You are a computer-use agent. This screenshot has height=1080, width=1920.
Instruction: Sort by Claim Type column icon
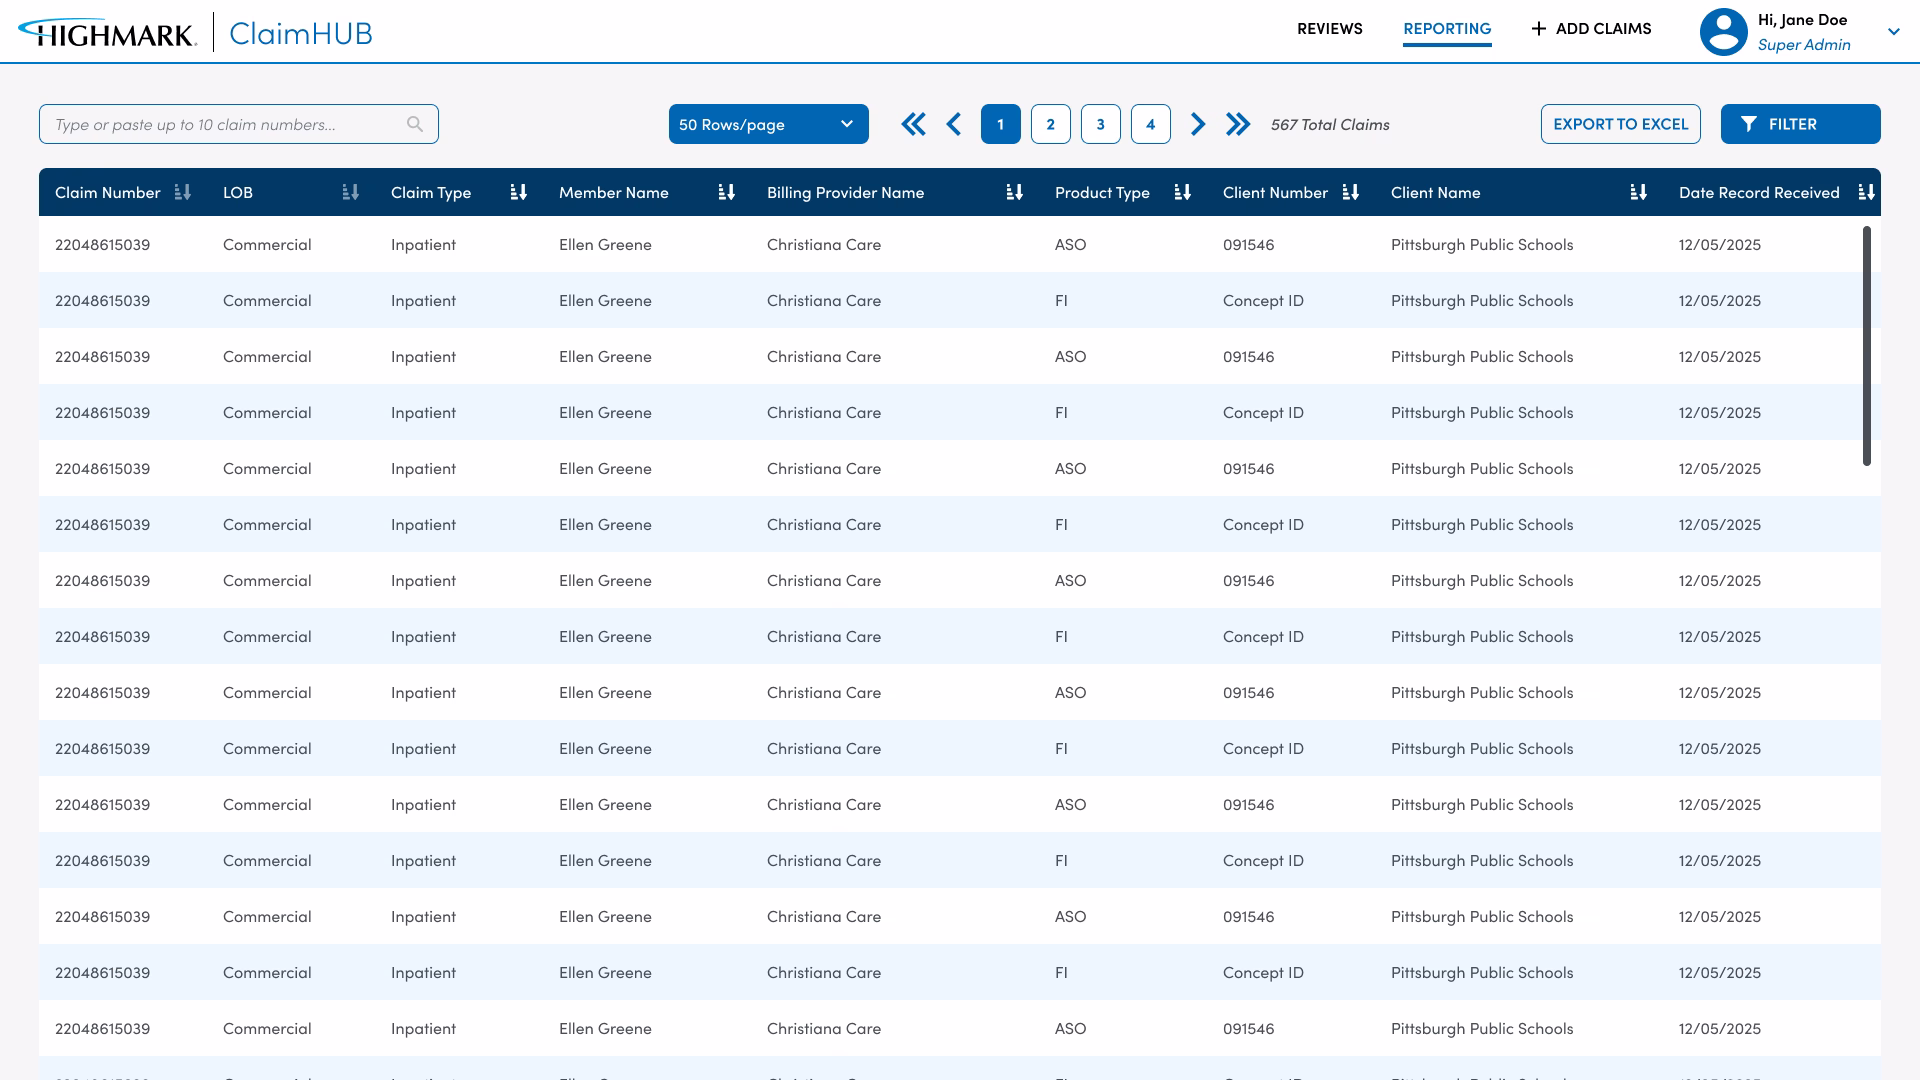coord(518,192)
